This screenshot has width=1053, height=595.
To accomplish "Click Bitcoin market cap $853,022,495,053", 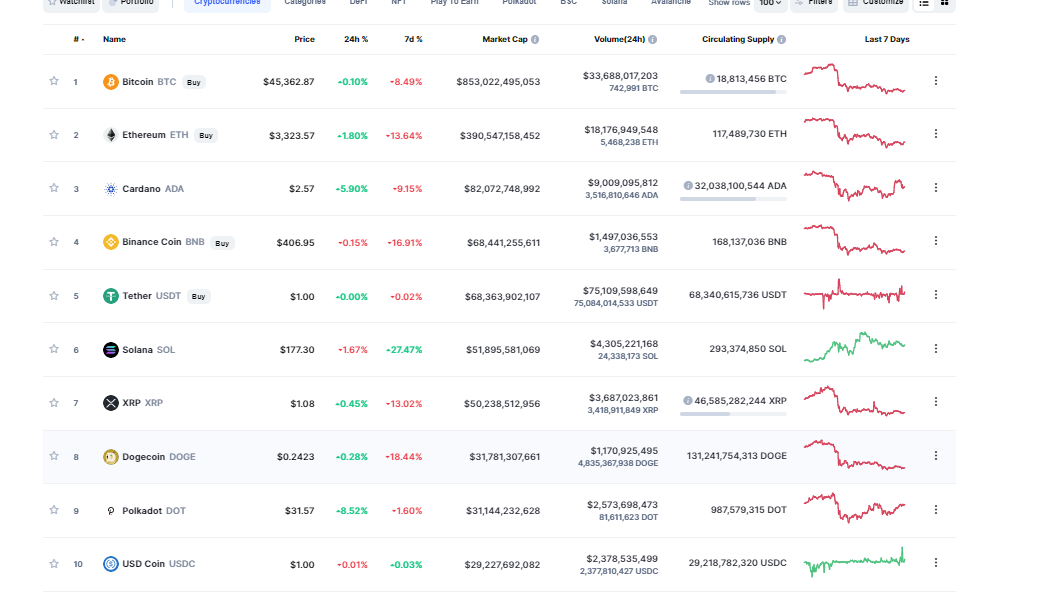I will click(x=498, y=82).
